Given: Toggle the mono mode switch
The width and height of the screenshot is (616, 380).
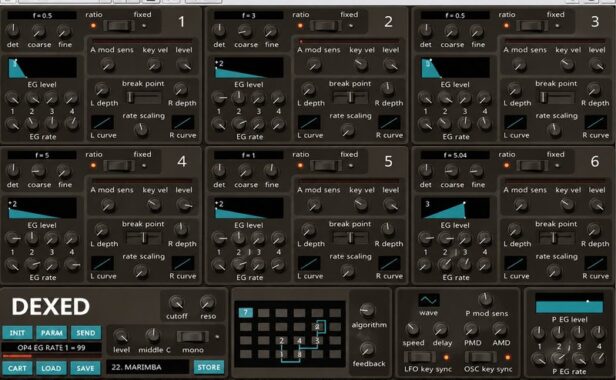Looking at the screenshot, I should pos(193,336).
